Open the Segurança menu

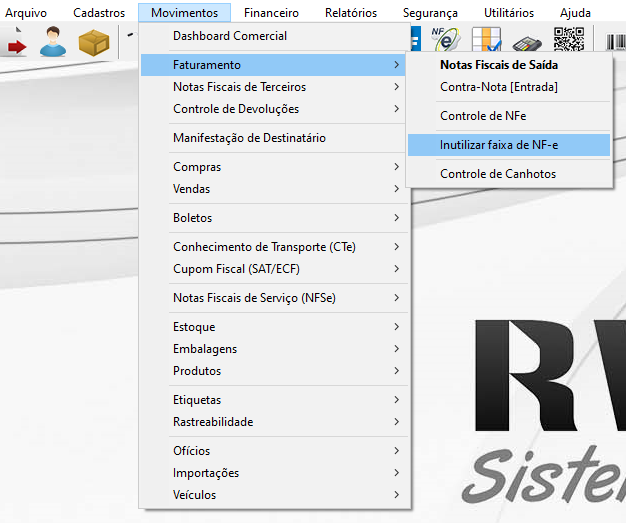[x=430, y=13]
